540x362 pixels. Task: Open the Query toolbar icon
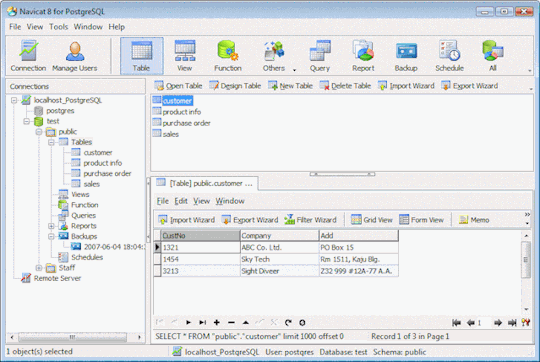[320, 56]
